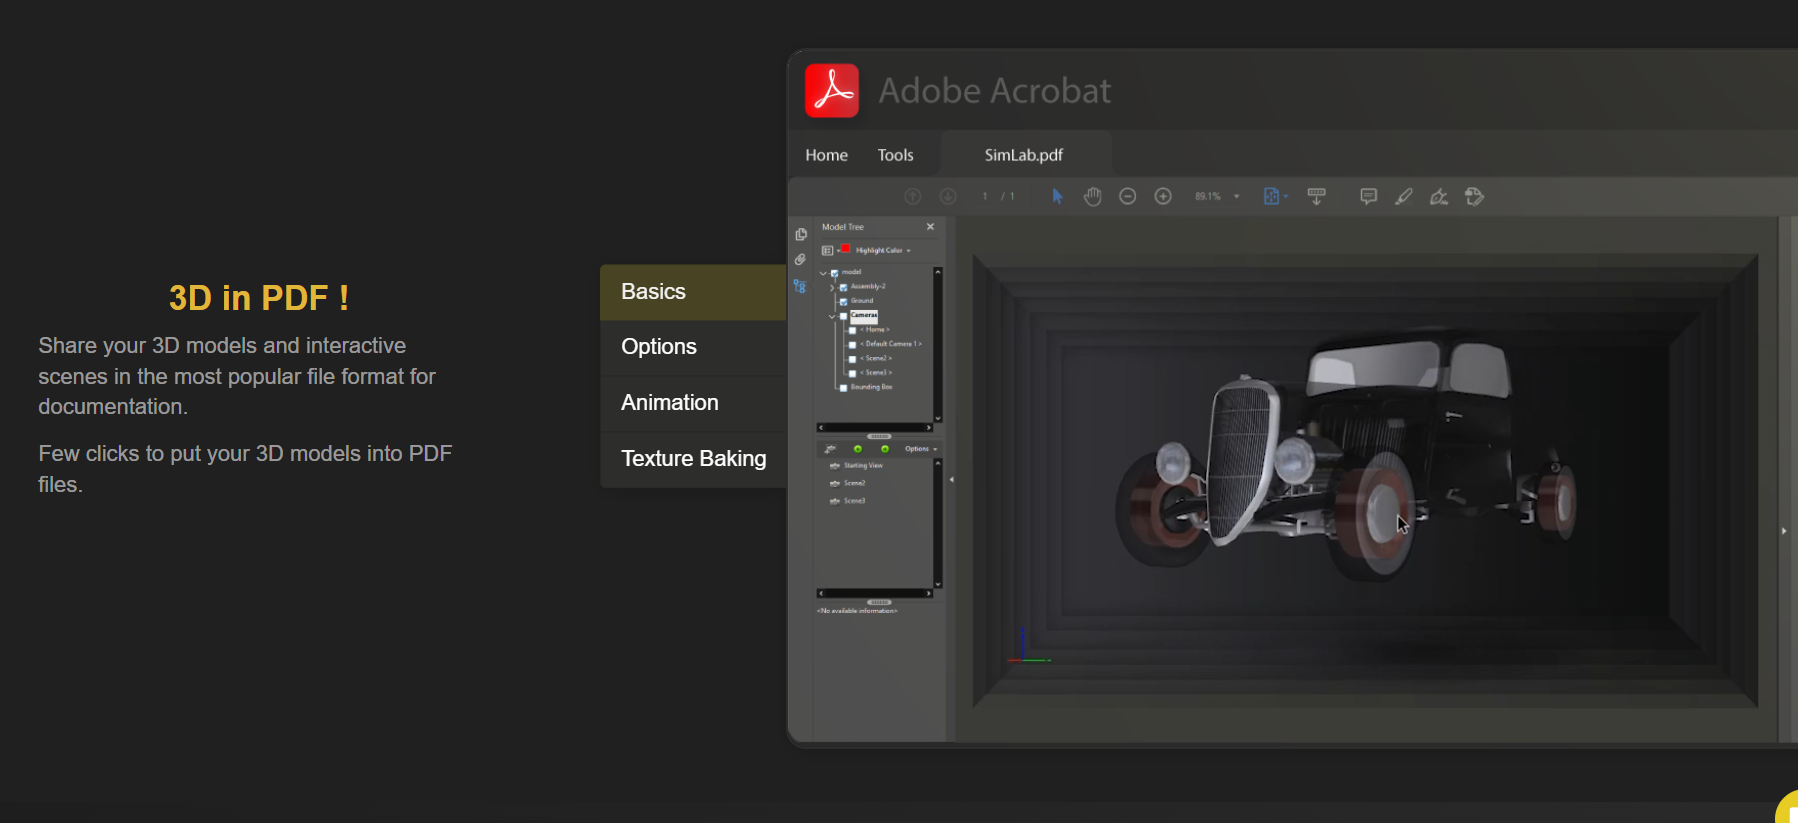
Task: Select the highlighter pen tool
Action: (x=1404, y=197)
